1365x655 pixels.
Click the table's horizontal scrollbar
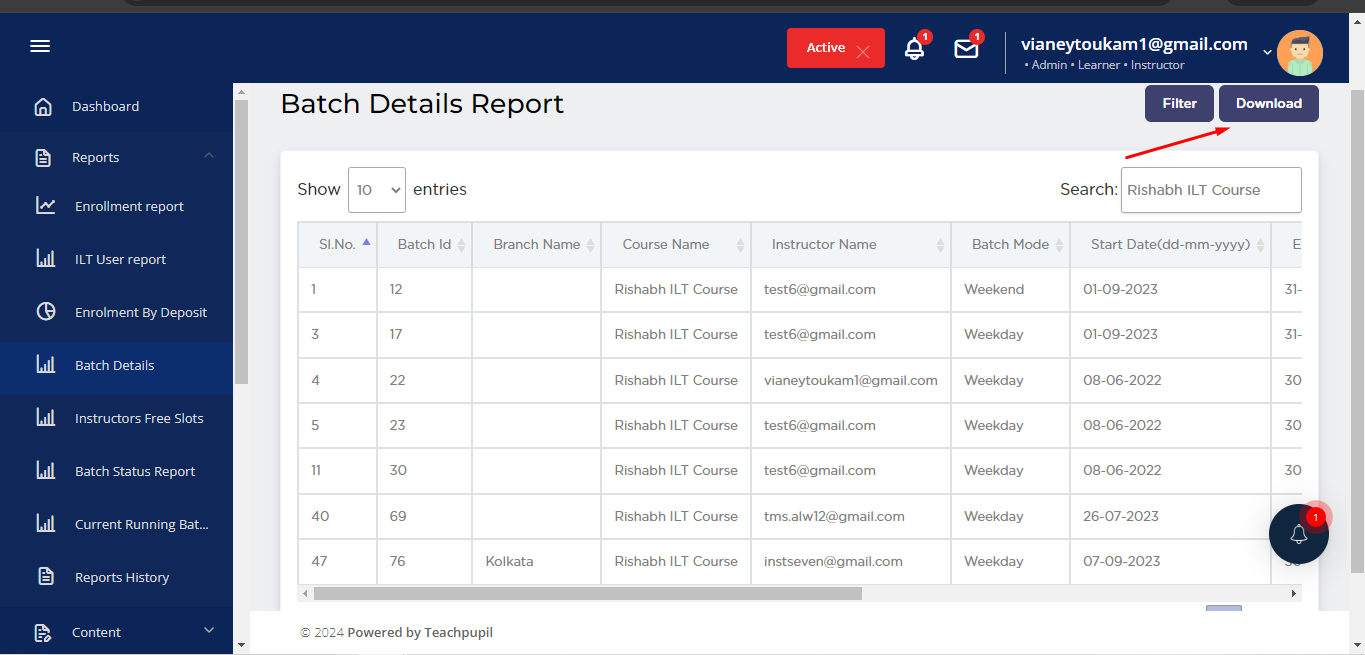point(588,593)
